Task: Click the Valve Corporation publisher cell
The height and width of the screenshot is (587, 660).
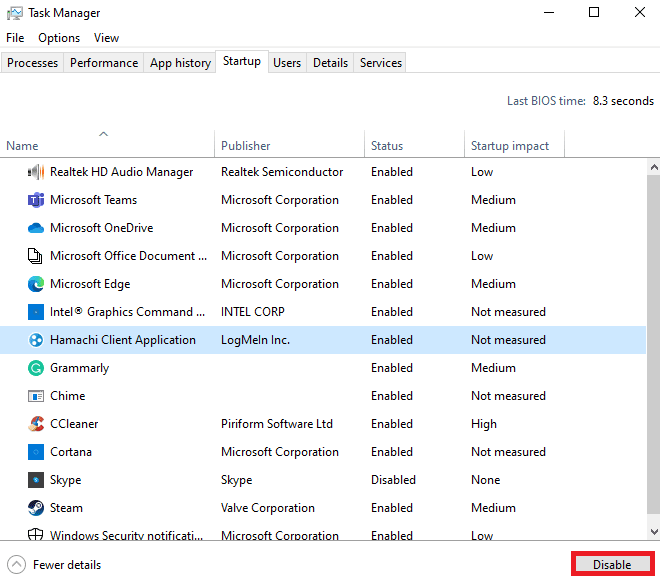Action: [268, 508]
